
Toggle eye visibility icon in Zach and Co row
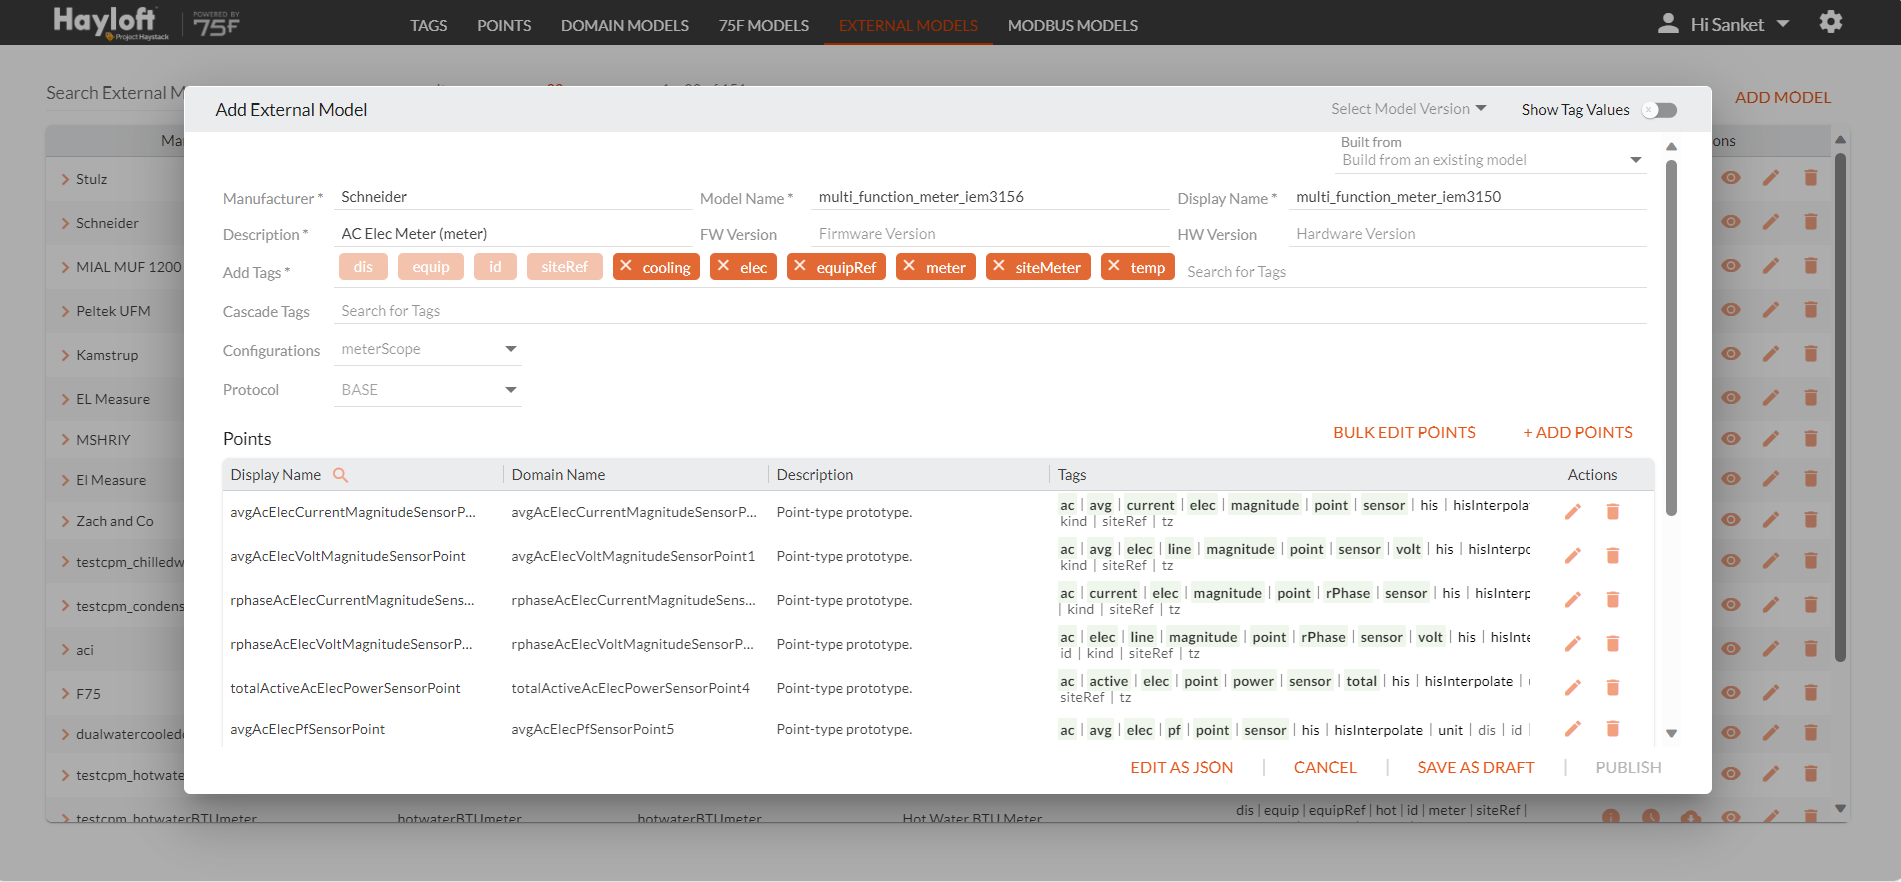pos(1731,520)
